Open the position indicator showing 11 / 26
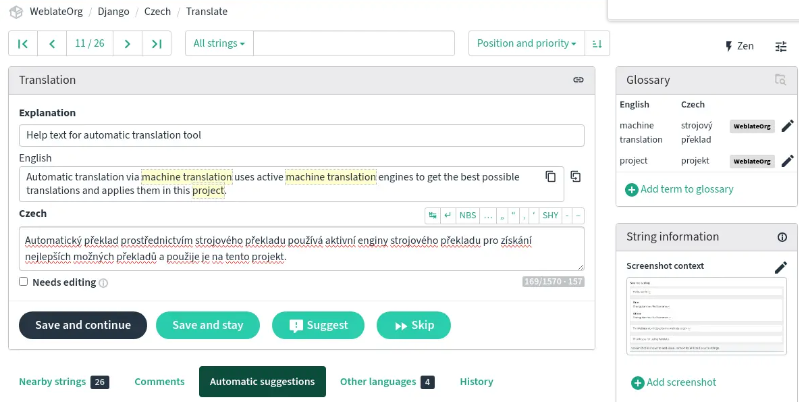Image resolution: width=799 pixels, height=402 pixels. 90,43
